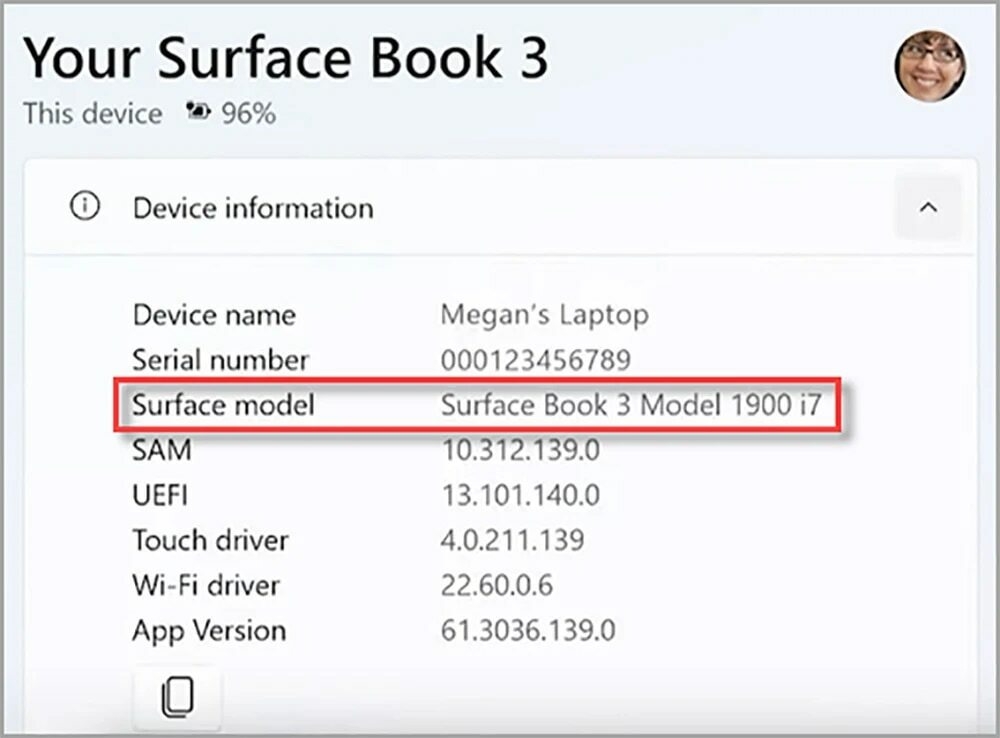Viewport: 1000px width, 738px height.
Task: Select the Touch driver version 4.0.211.139
Action: coord(512,540)
